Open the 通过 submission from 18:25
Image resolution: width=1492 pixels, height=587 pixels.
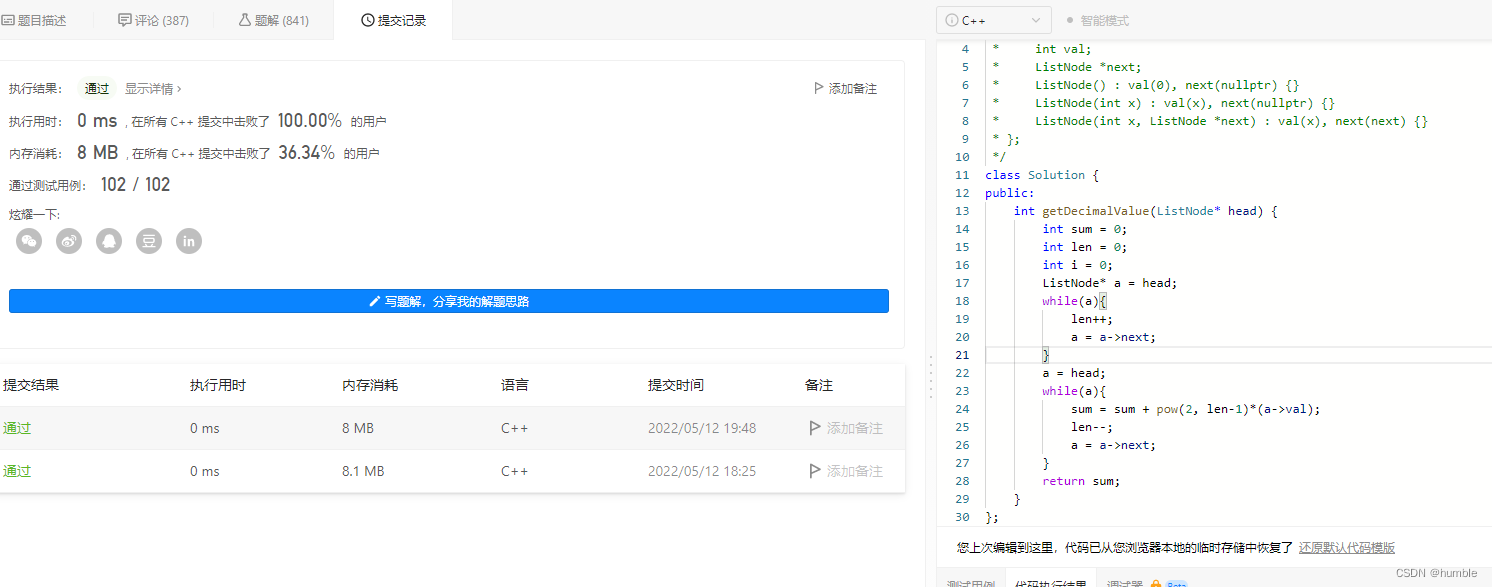[x=17, y=471]
